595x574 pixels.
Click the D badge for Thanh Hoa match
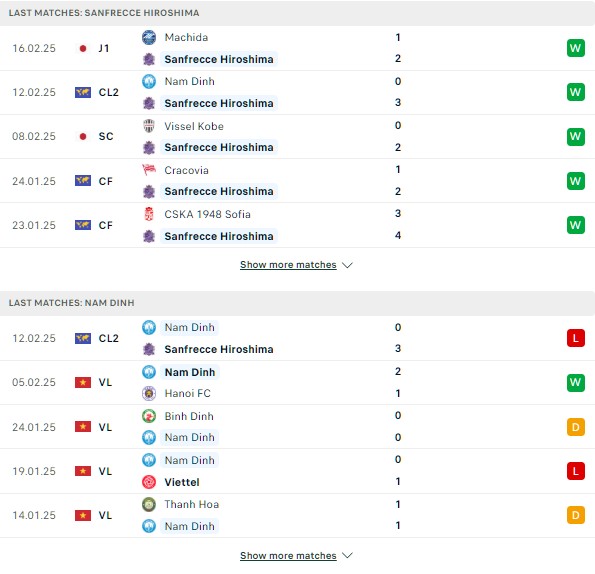[x=576, y=515]
